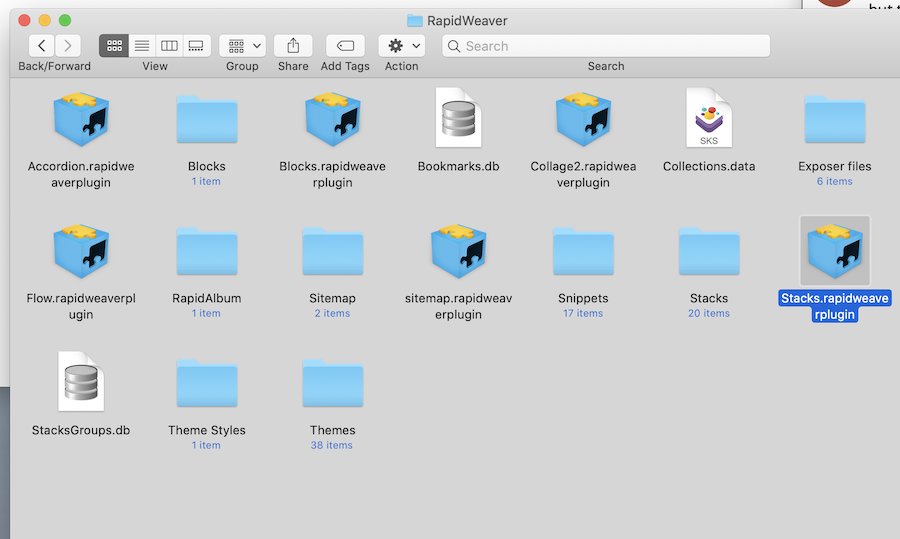The width and height of the screenshot is (900, 539).
Task: Click the Collage2.rapidweaverplugin file name
Action: tap(583, 175)
